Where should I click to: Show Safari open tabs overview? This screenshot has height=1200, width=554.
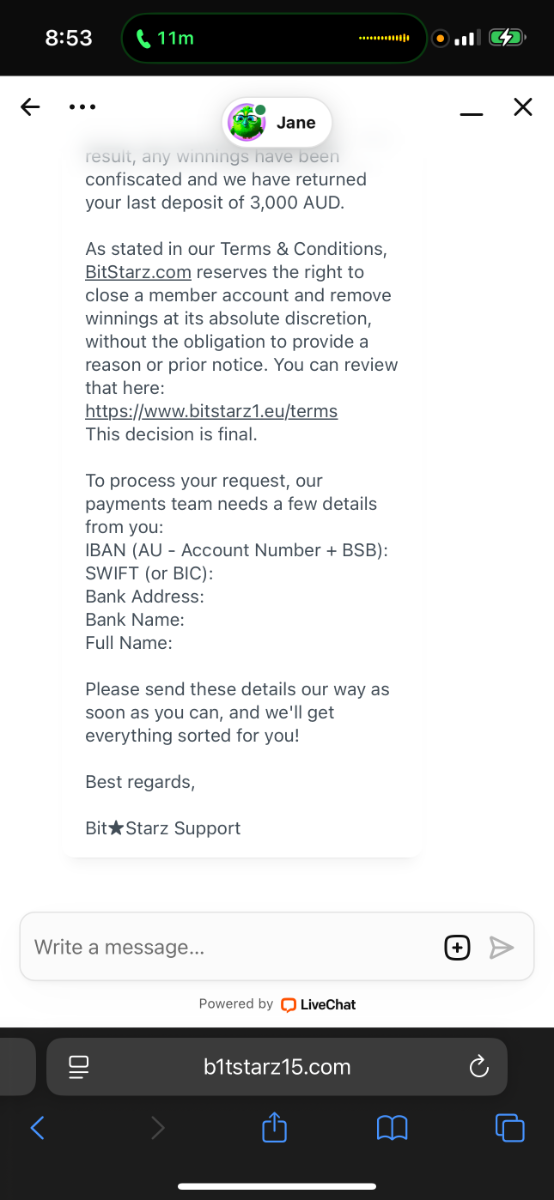point(510,1128)
